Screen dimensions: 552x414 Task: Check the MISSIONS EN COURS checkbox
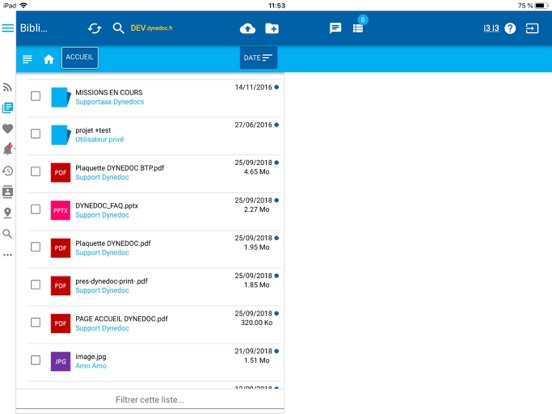pos(36,96)
